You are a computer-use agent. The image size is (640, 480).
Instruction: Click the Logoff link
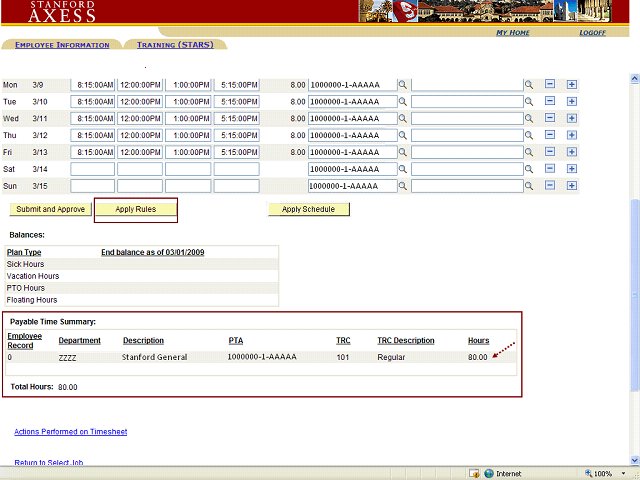click(x=592, y=33)
